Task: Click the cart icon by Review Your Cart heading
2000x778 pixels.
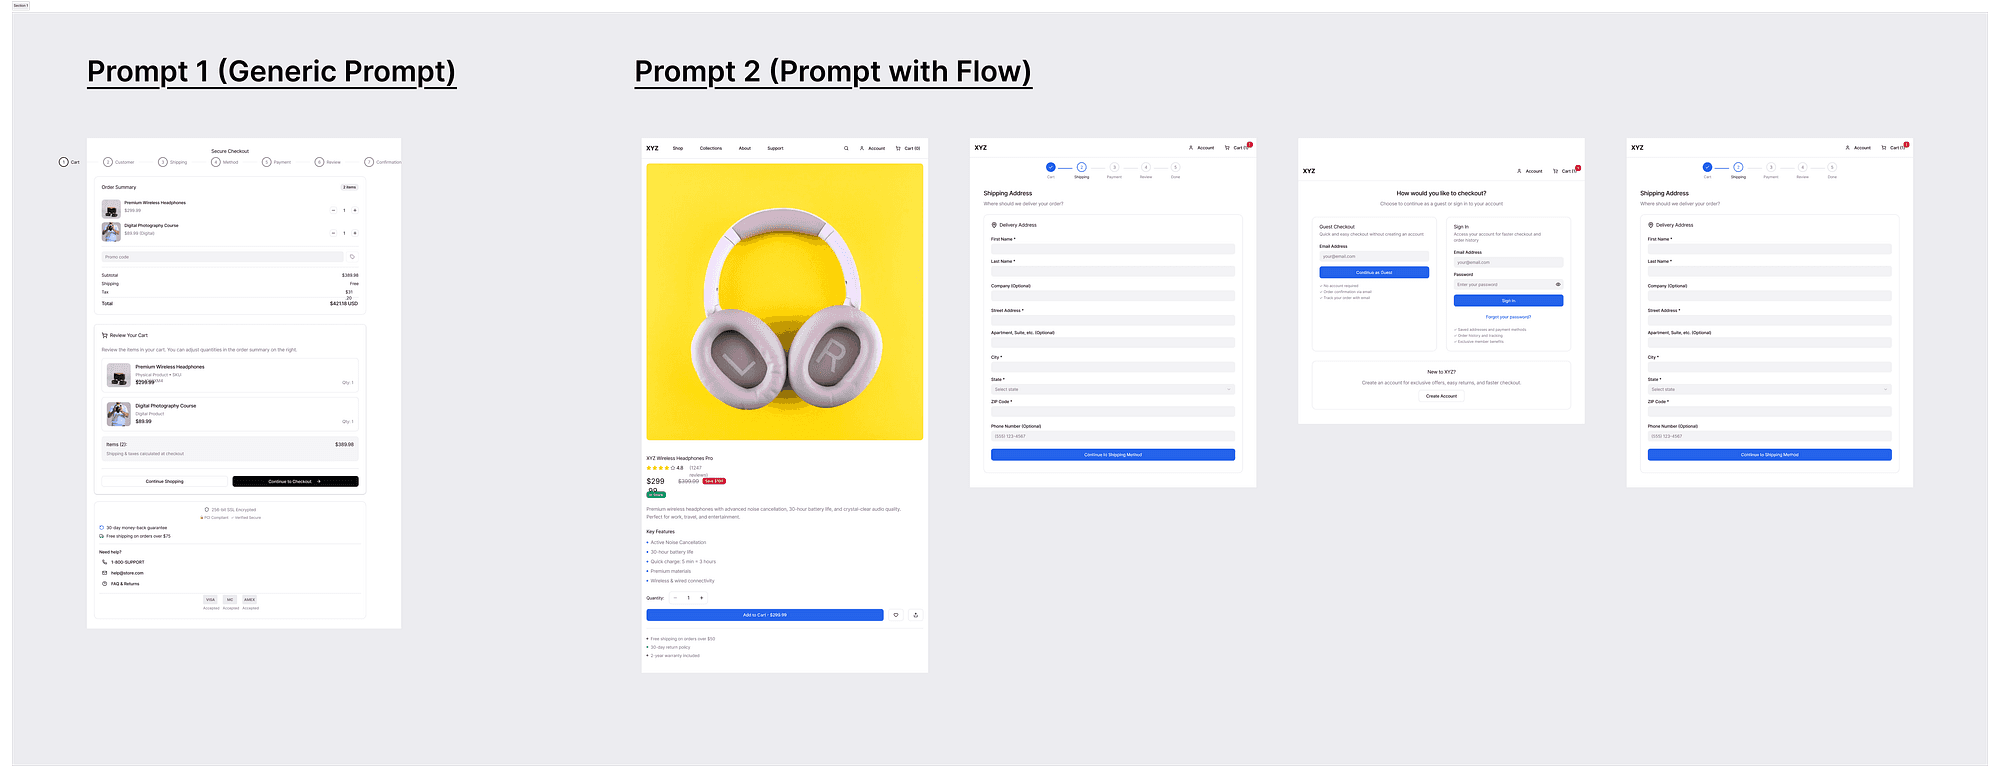Action: click(x=105, y=336)
